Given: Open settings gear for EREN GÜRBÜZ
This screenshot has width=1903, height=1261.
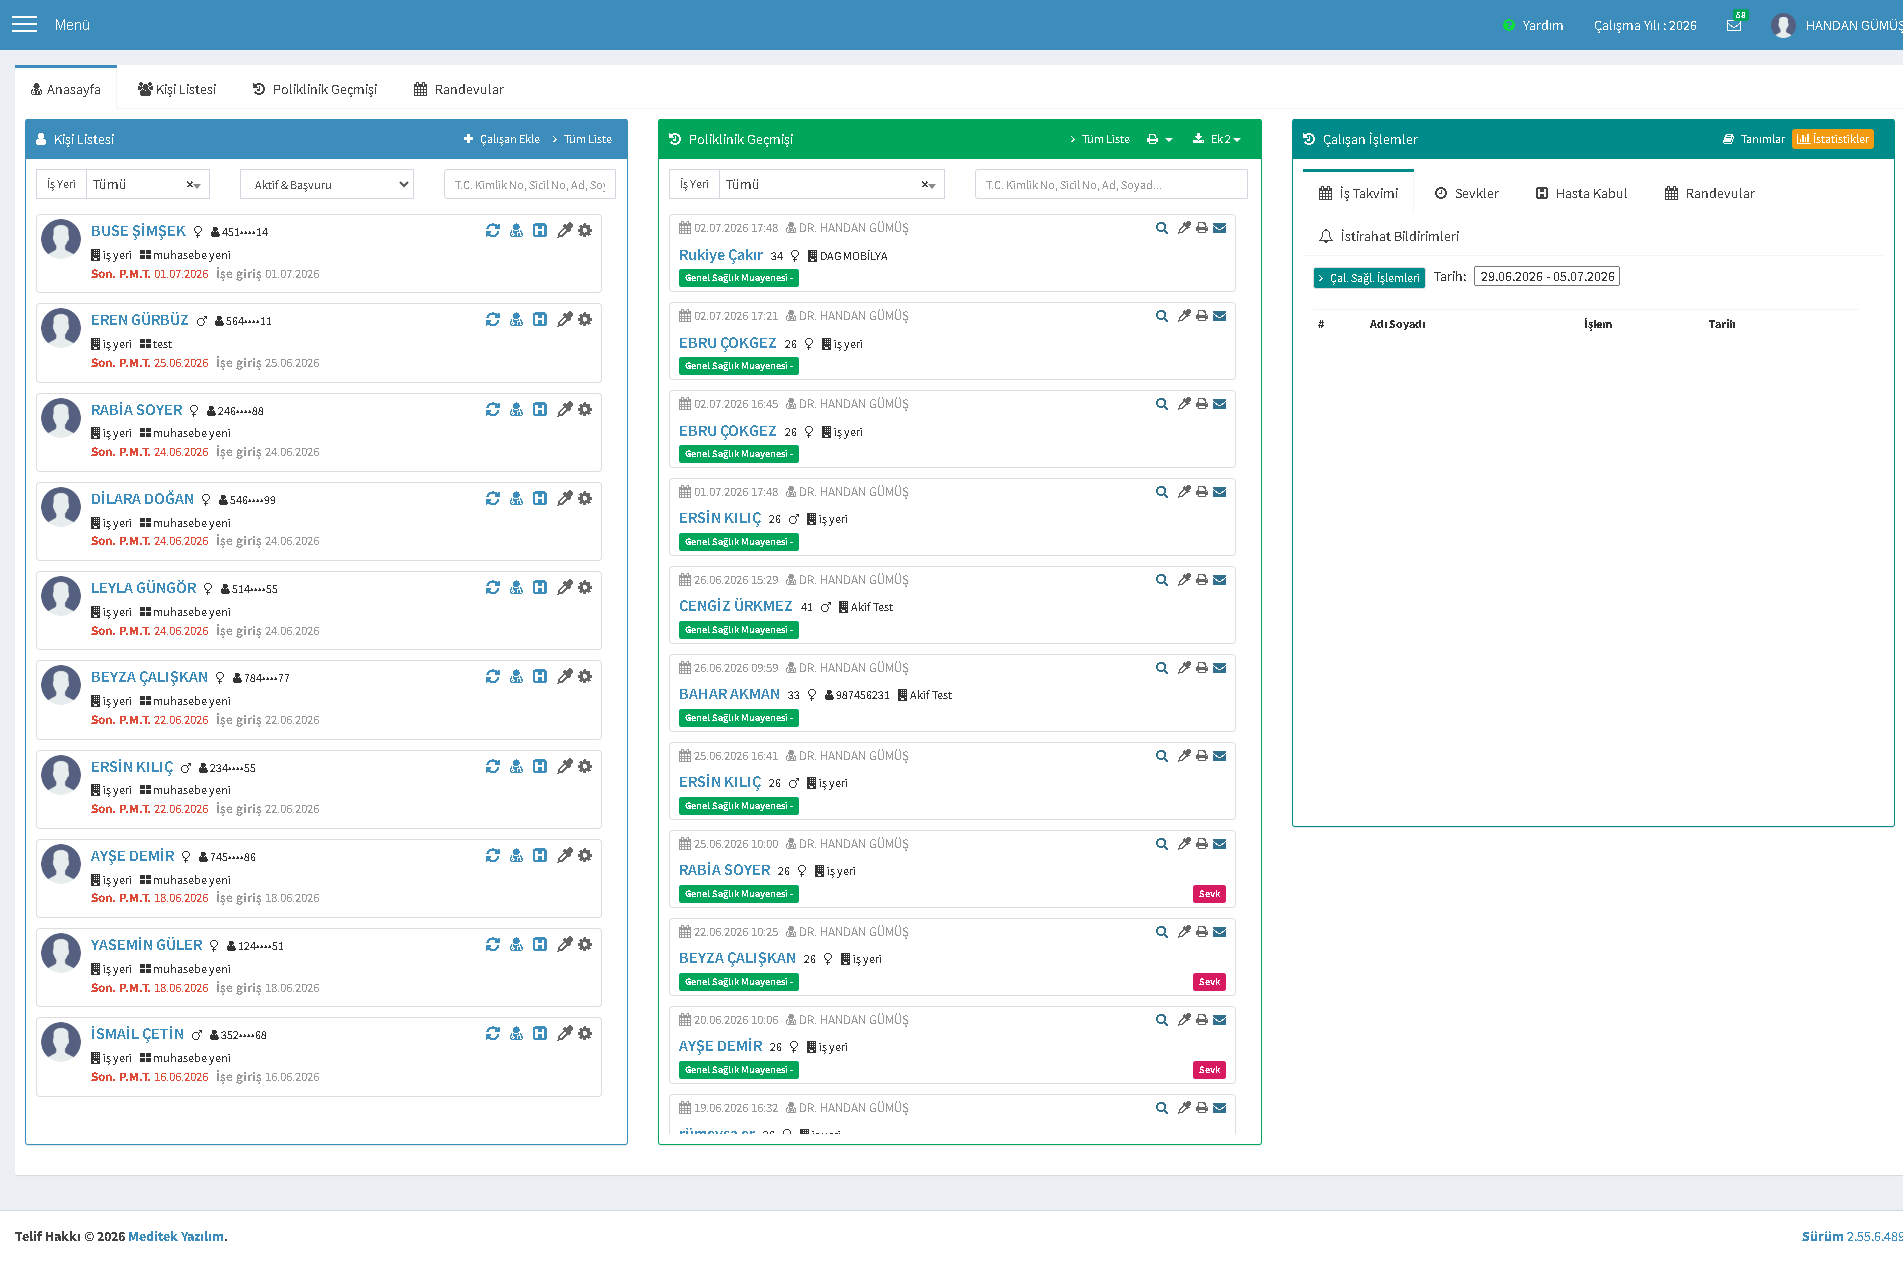Looking at the screenshot, I should pyautogui.click(x=585, y=319).
